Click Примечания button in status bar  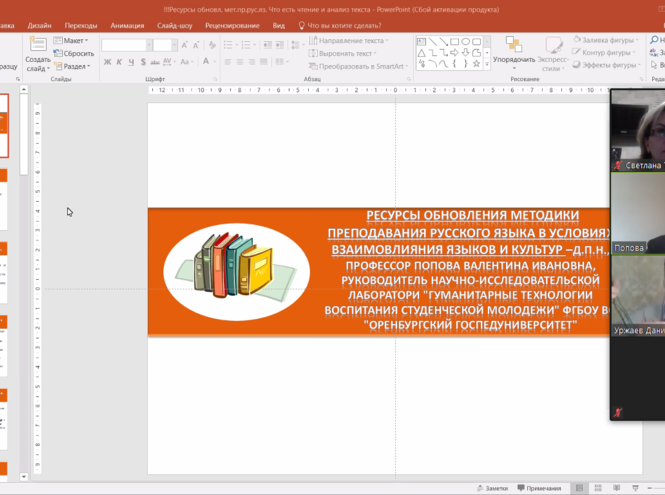click(x=540, y=488)
